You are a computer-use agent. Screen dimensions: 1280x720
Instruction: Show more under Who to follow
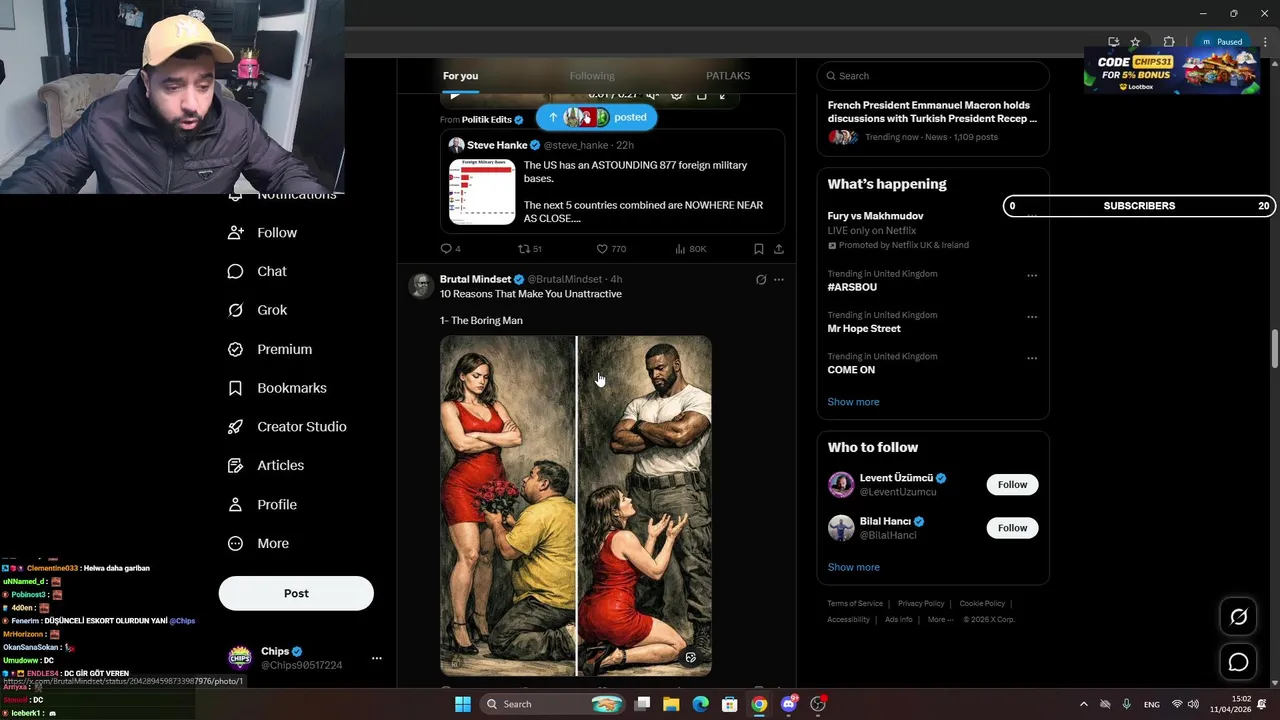853,567
